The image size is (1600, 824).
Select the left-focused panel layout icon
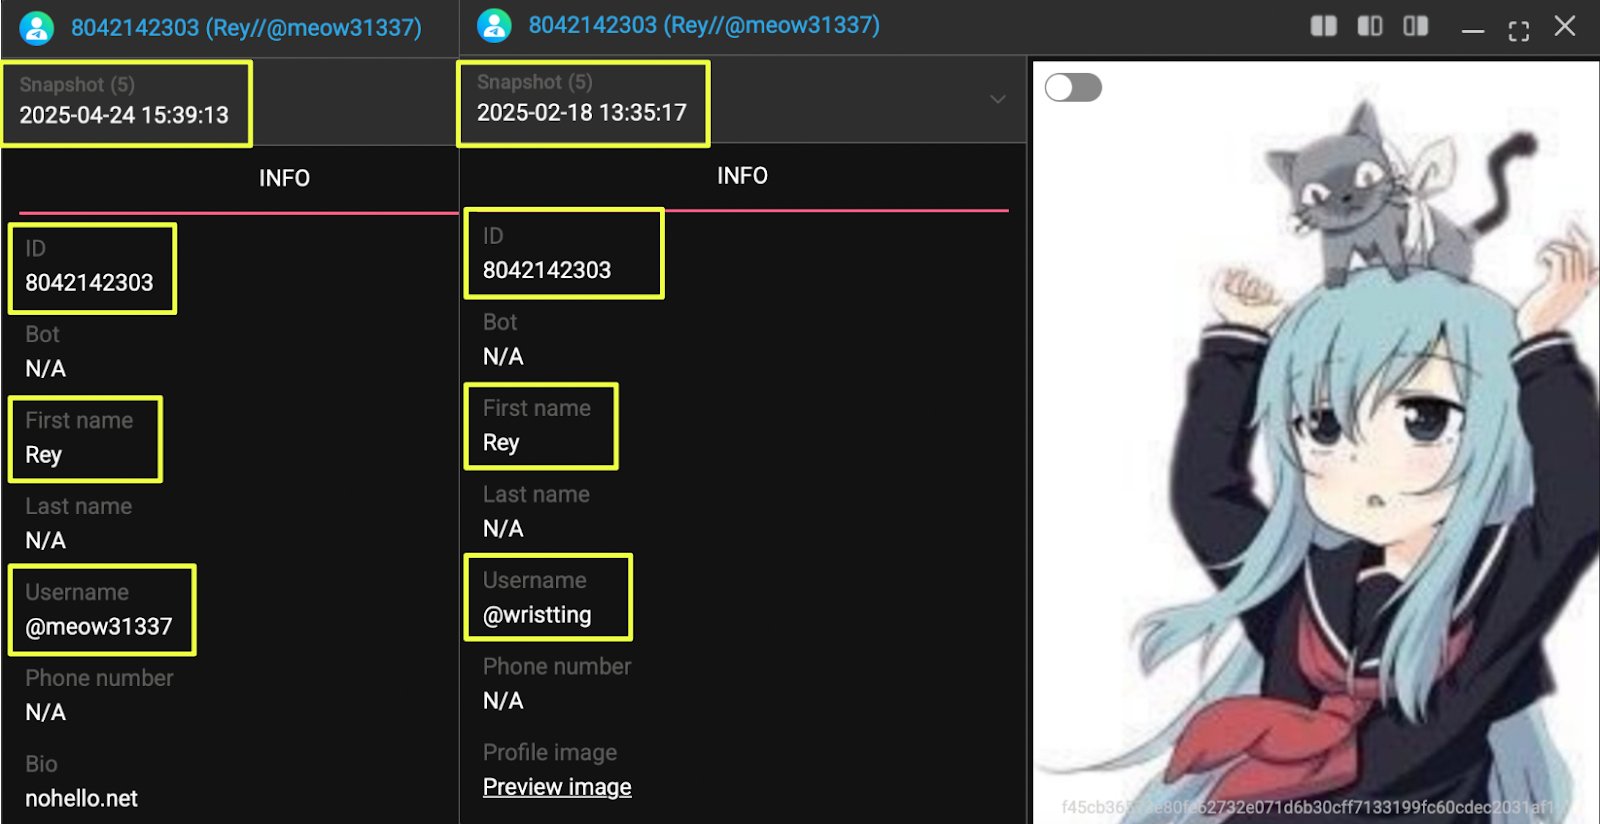(x=1370, y=26)
